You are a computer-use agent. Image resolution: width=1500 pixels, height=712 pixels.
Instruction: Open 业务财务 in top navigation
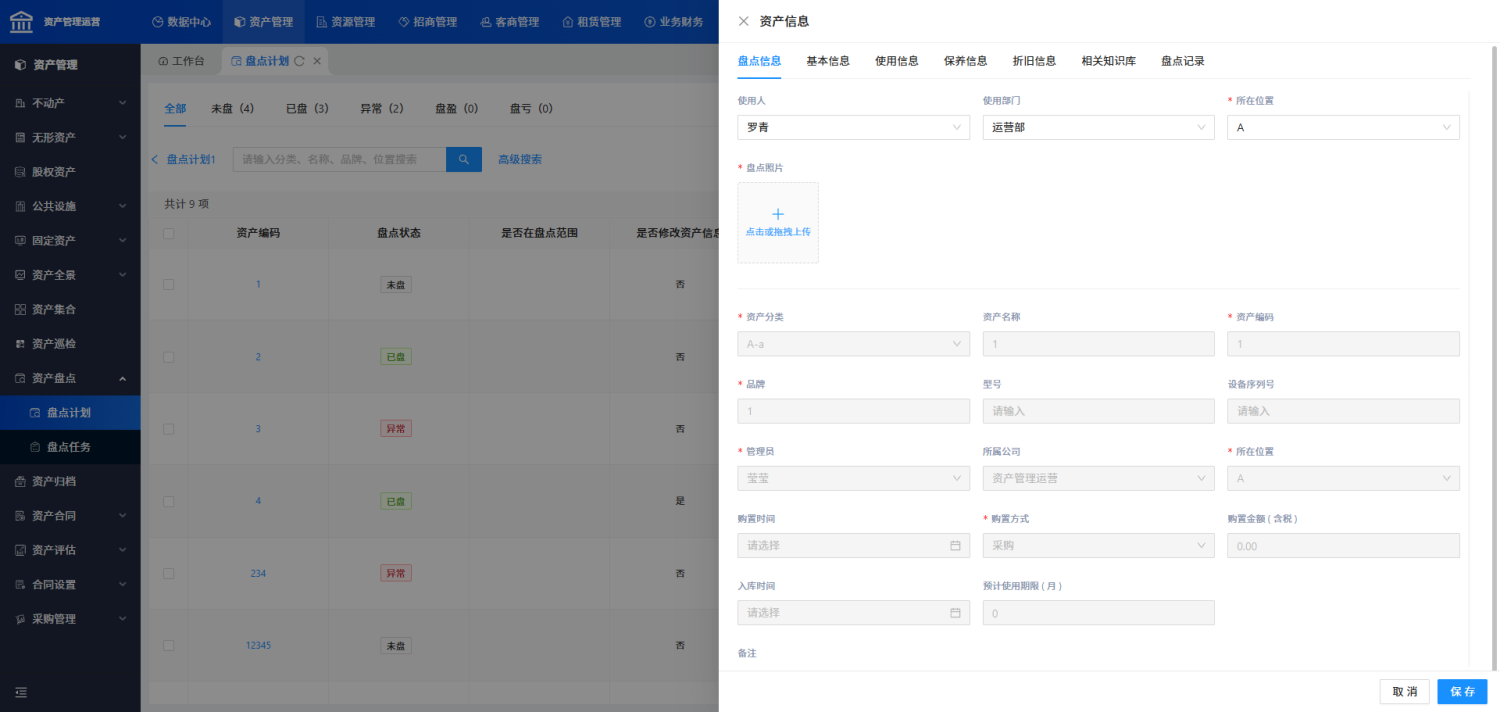[x=673, y=22]
